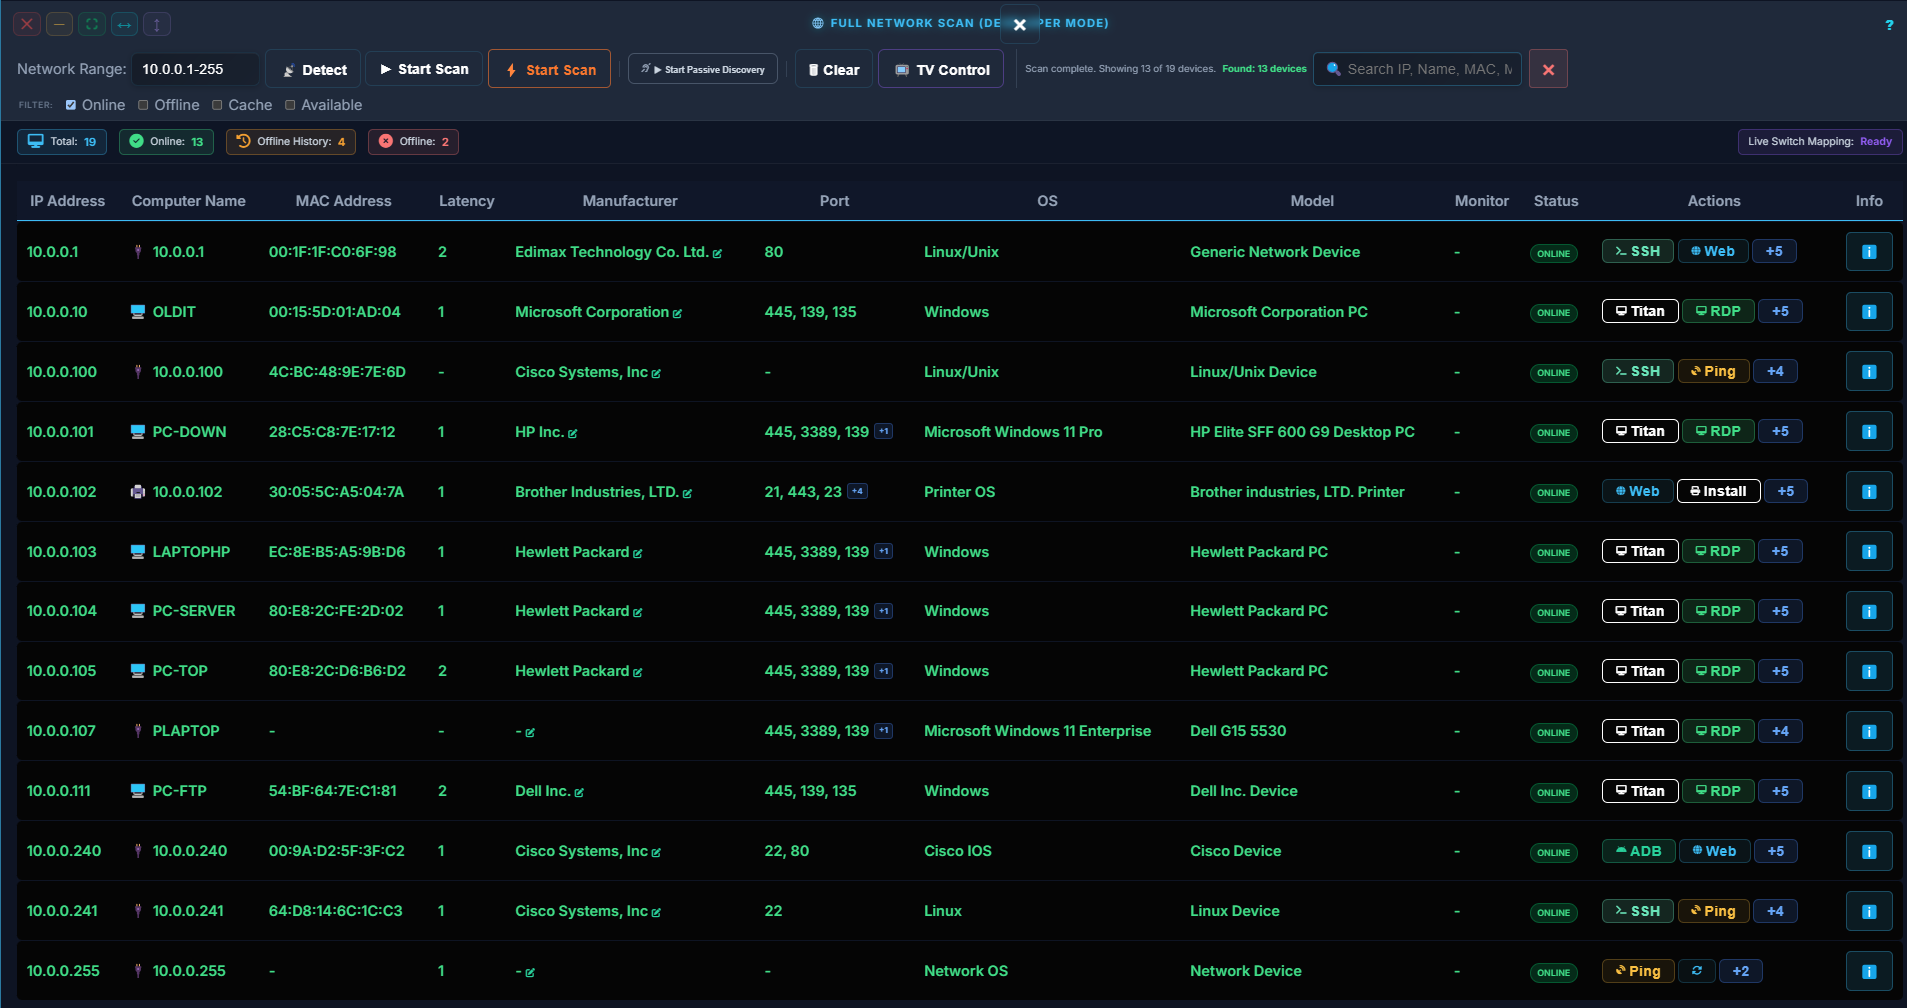1907x1008 pixels.
Task: Open TV Control
Action: [941, 69]
